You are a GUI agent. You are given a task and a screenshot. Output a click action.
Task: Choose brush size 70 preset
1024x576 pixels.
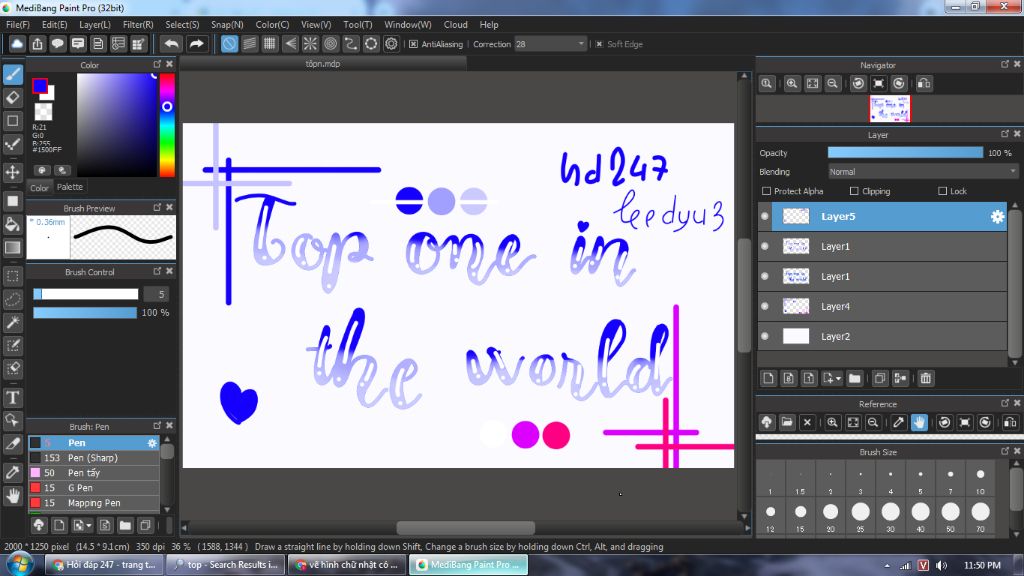pyautogui.click(x=980, y=516)
